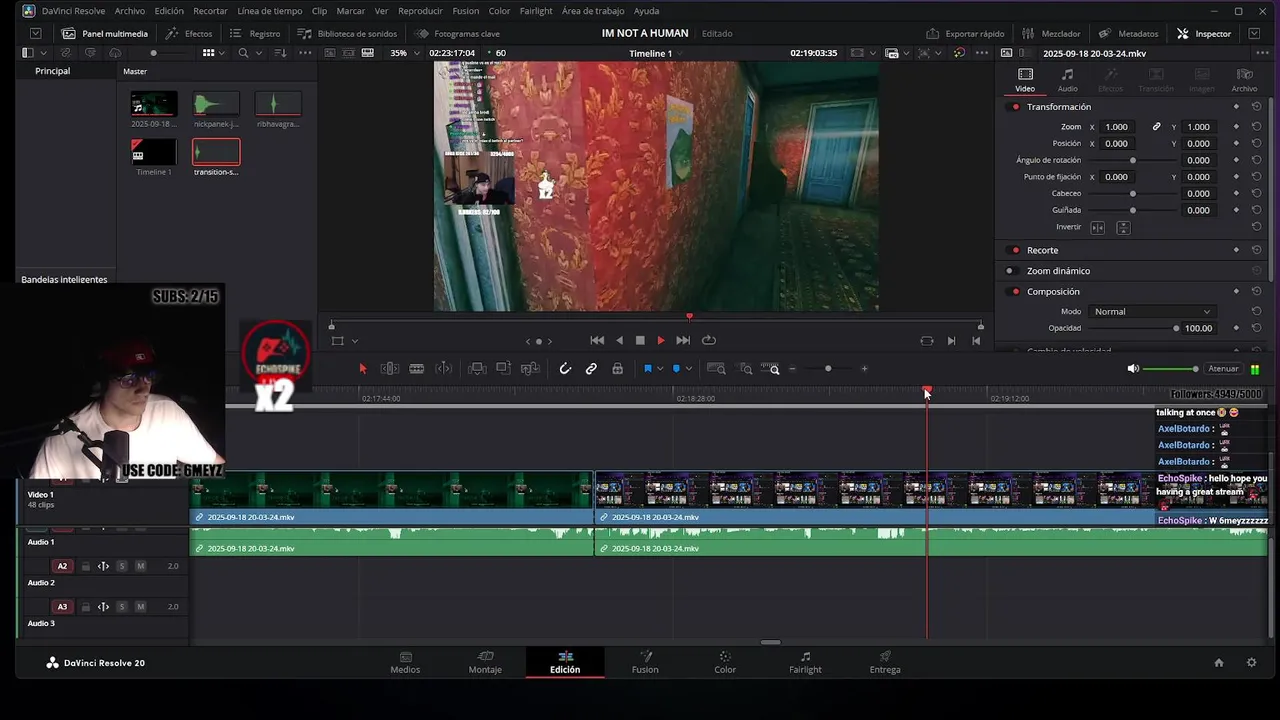Open the Registro edit index panel

coord(255,33)
